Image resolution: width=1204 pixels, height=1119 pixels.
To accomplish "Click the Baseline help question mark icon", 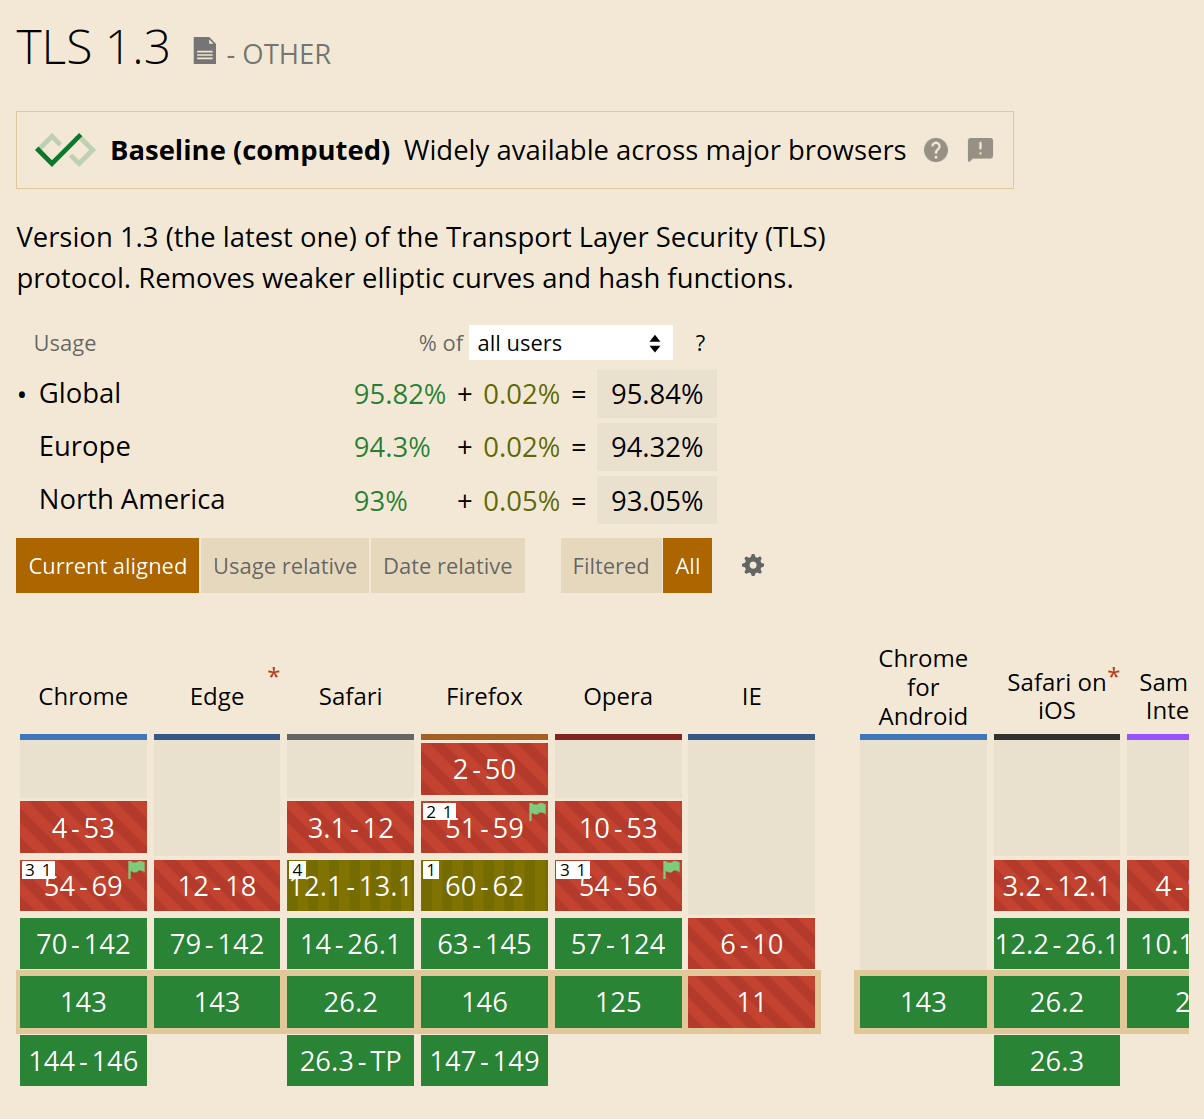I will click(936, 150).
